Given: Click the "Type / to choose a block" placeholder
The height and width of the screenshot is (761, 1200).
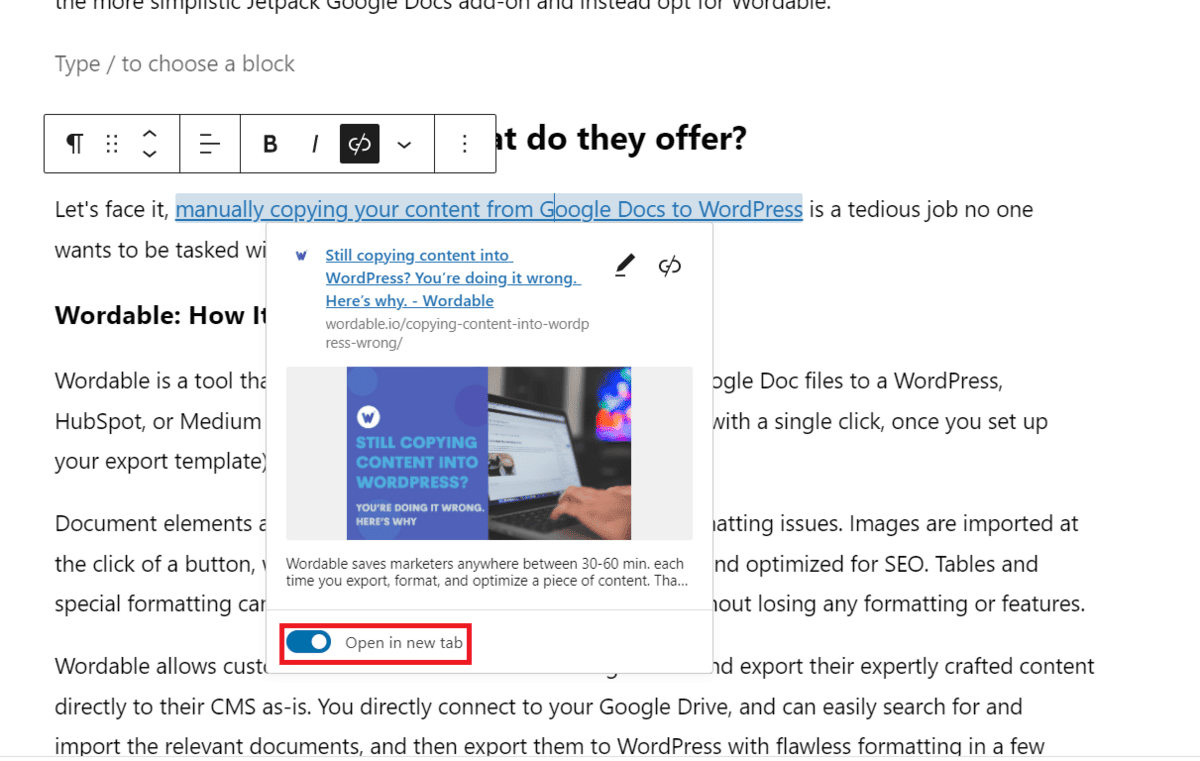Looking at the screenshot, I should (174, 63).
